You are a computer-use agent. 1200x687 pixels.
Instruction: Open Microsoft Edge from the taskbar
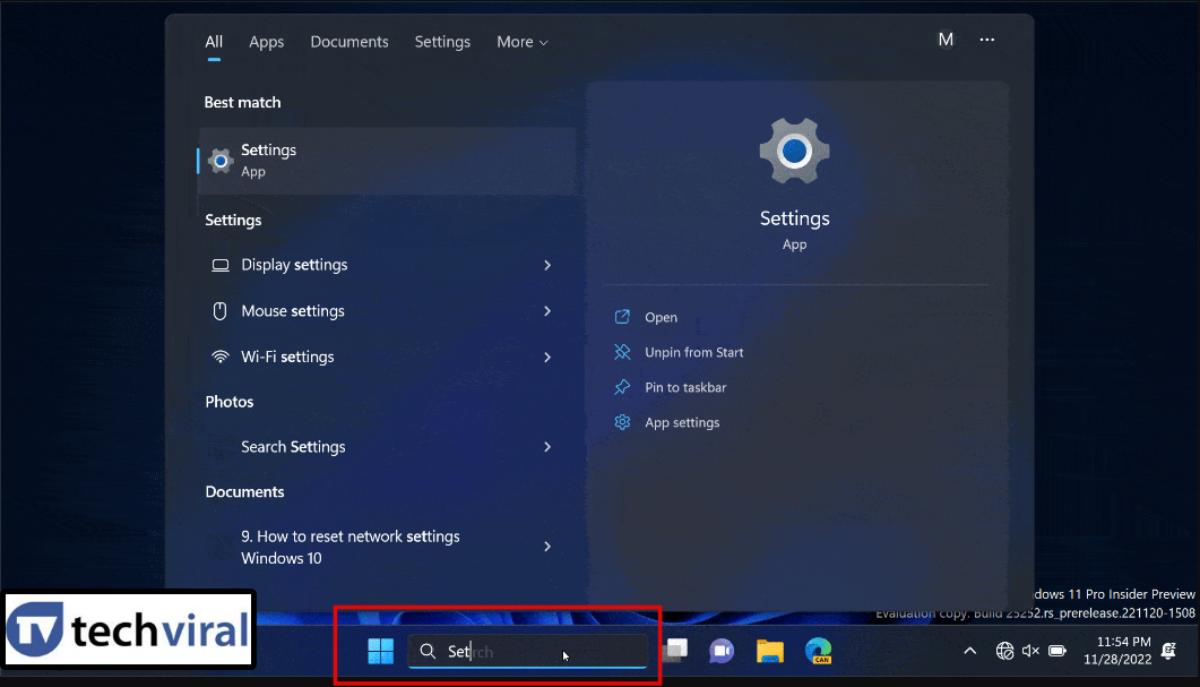pos(818,651)
